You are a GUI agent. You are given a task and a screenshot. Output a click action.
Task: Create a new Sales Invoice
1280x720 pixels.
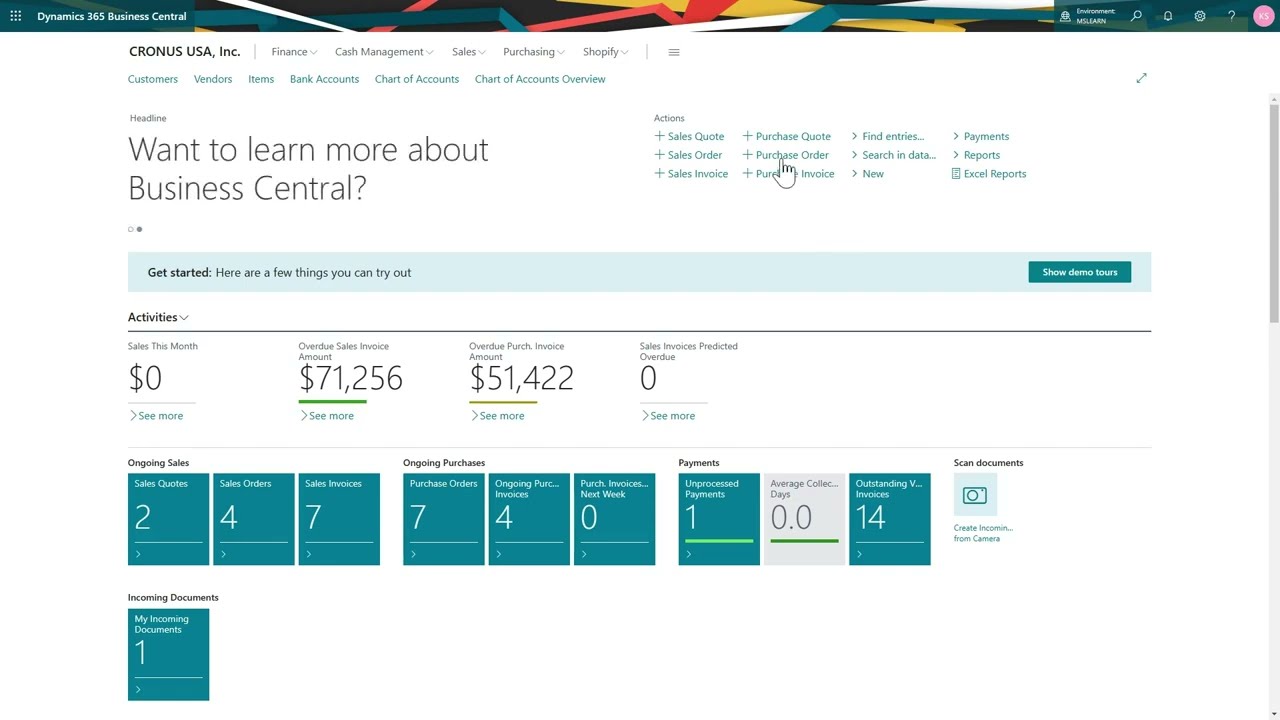click(691, 174)
